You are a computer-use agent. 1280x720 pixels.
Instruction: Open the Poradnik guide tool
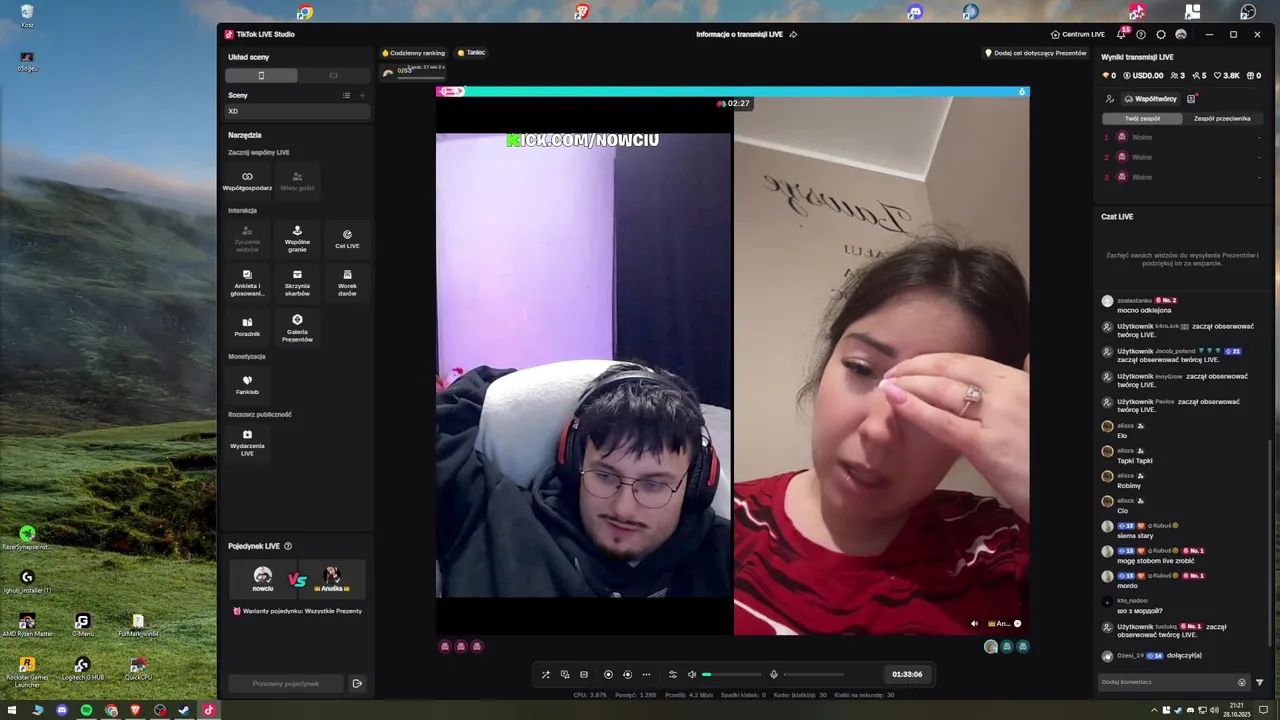(247, 327)
